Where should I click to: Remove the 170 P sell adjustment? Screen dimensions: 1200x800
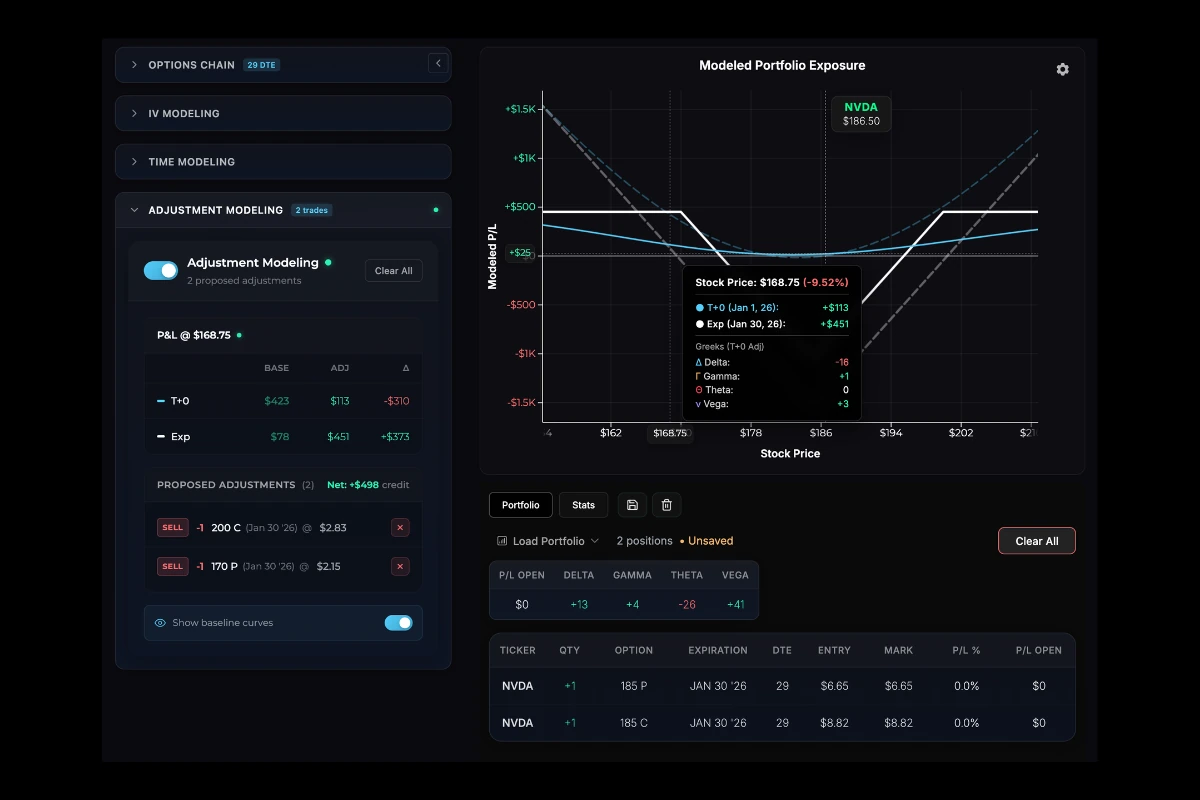400,566
